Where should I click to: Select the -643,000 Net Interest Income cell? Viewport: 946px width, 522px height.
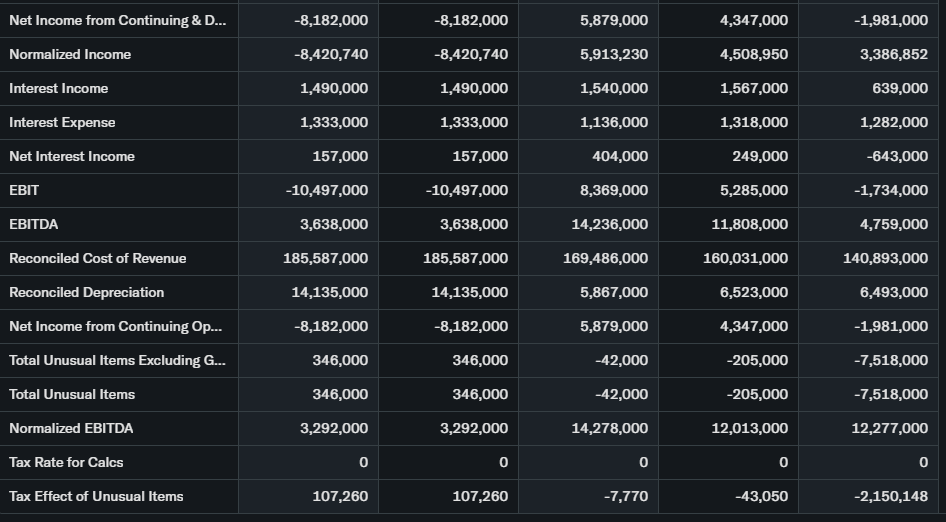tap(896, 156)
